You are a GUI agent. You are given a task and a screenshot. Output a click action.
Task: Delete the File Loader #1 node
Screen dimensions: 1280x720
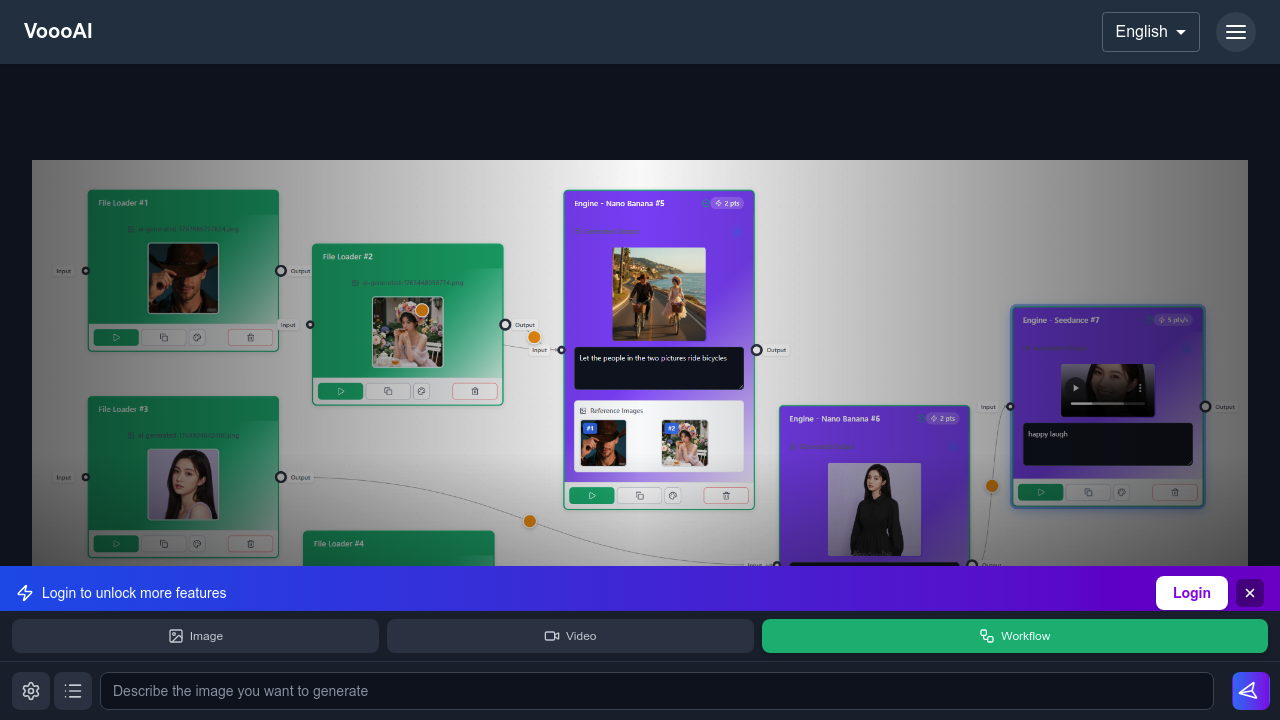tap(250, 337)
